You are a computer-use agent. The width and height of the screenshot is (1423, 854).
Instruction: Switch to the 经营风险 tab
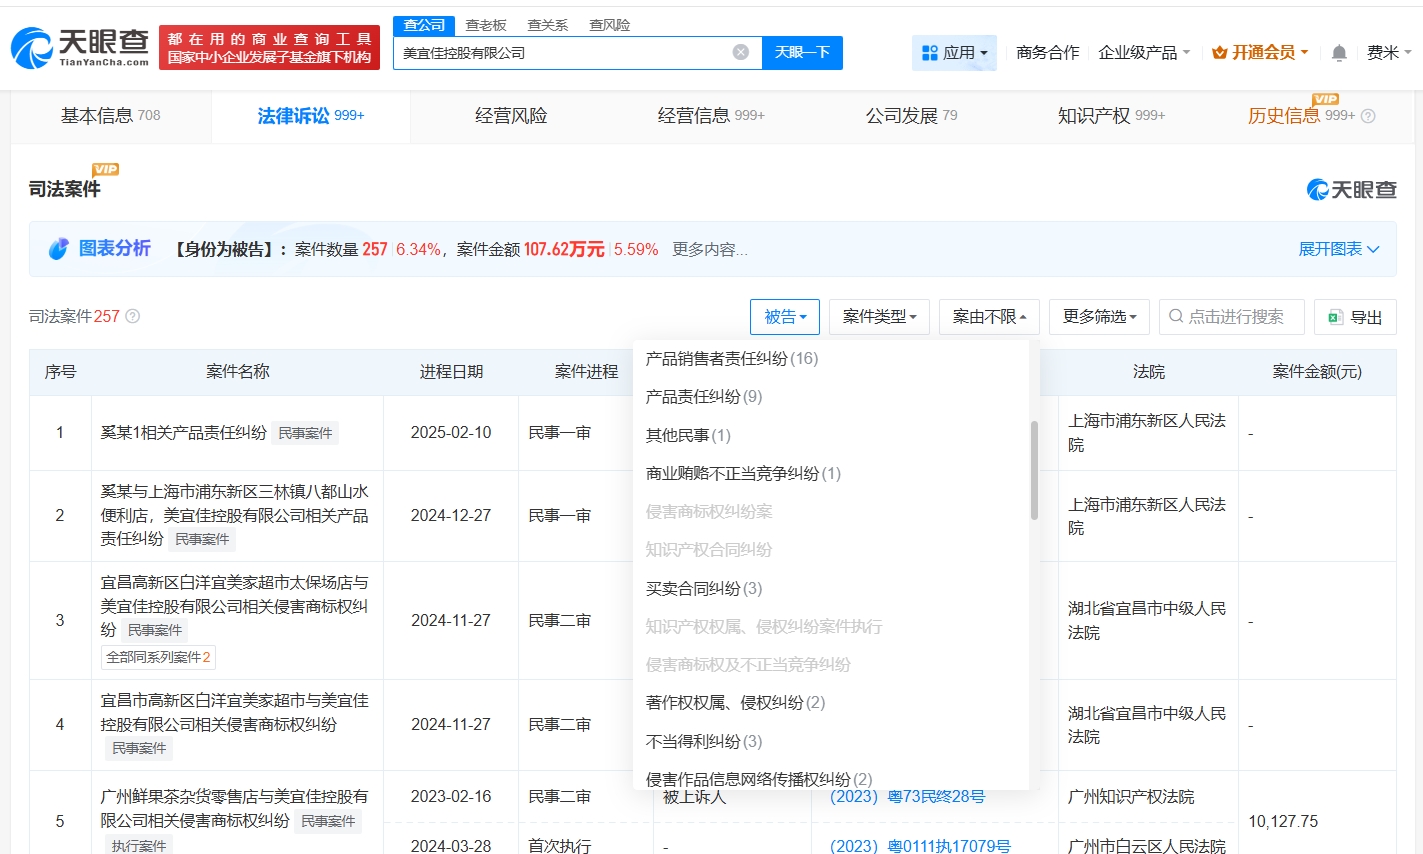510,115
